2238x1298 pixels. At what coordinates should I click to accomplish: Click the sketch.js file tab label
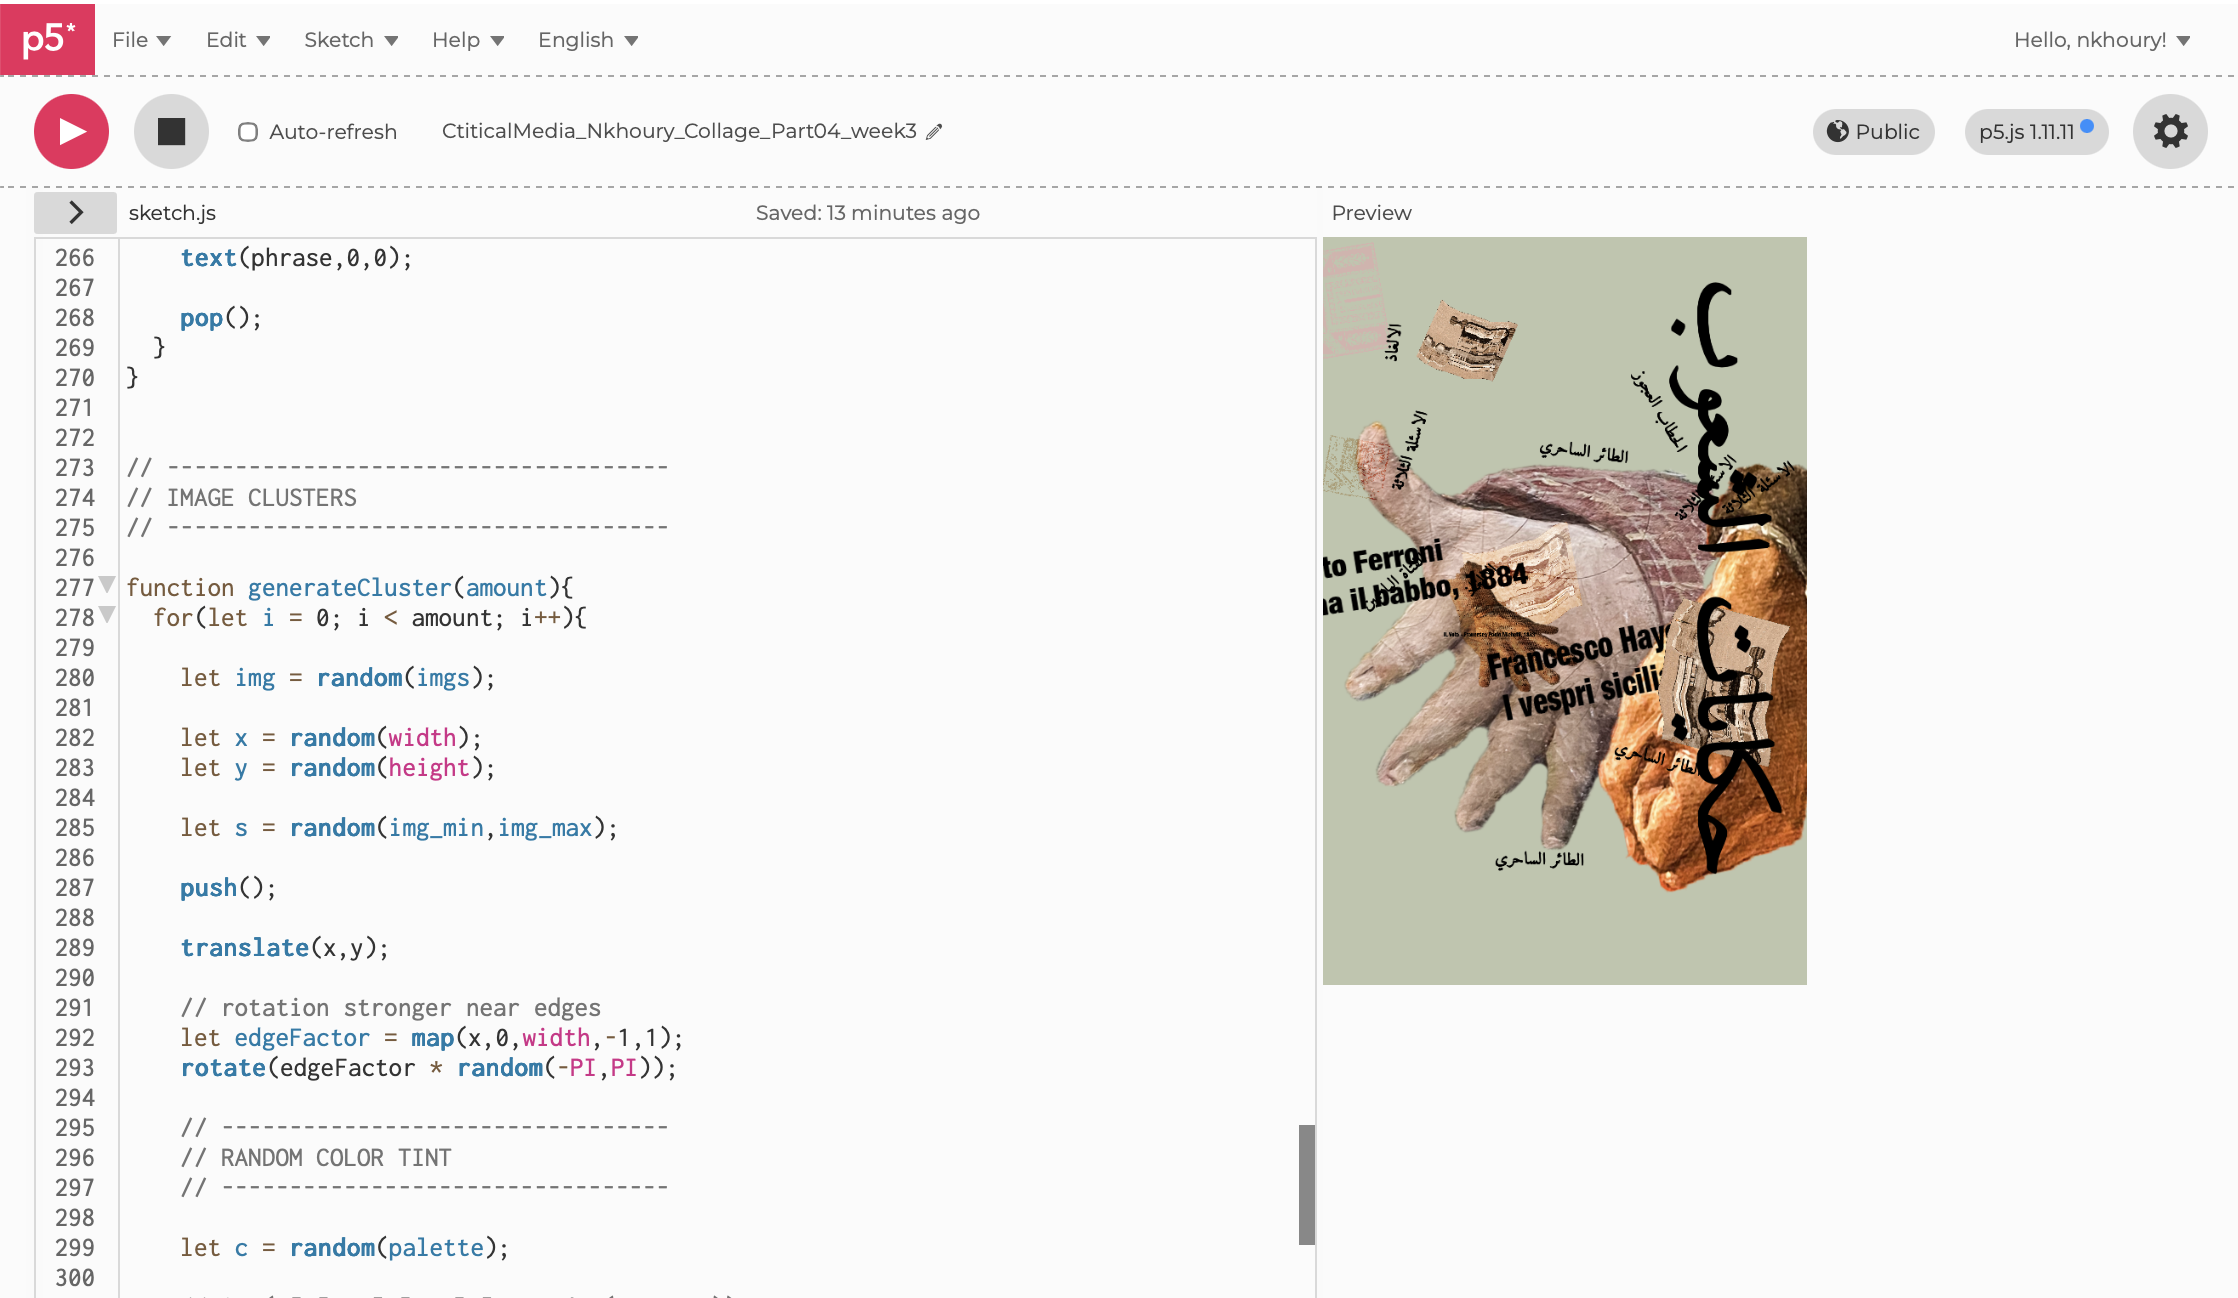click(x=172, y=213)
